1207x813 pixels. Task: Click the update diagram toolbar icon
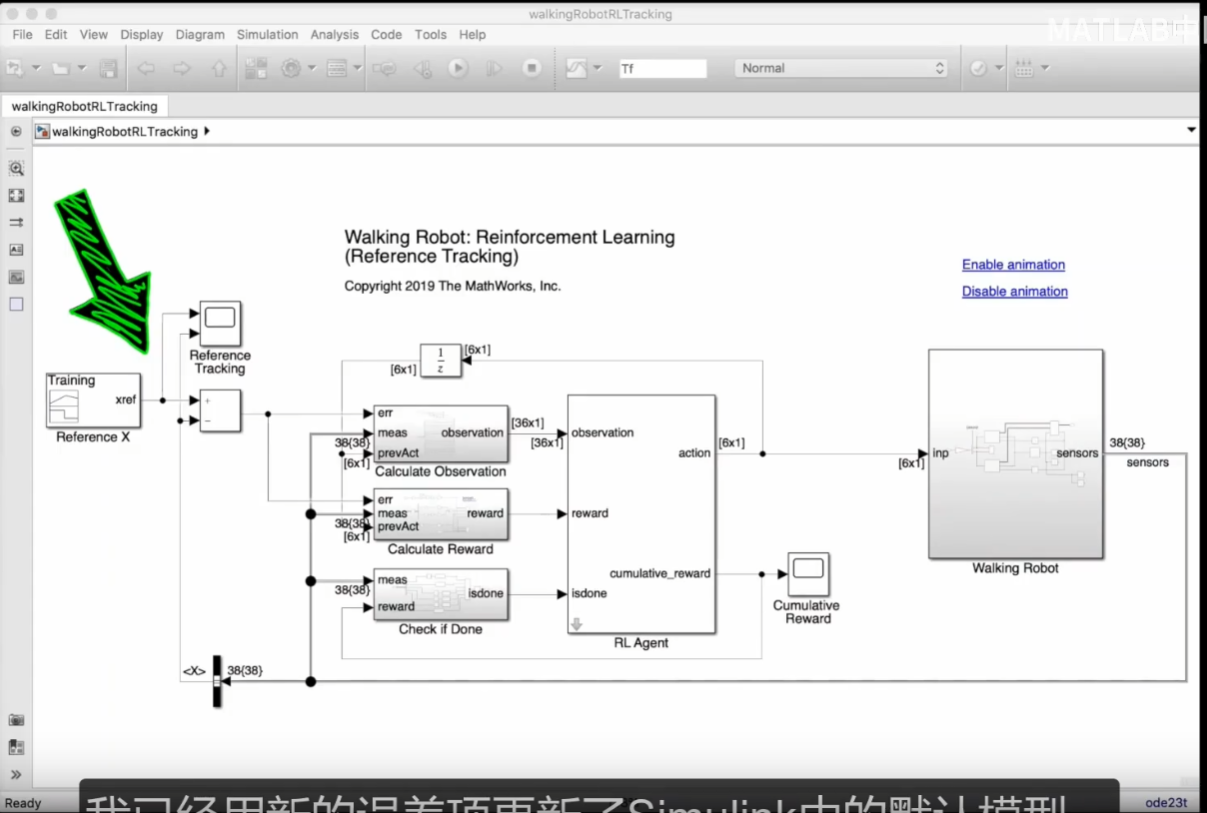click(384, 68)
